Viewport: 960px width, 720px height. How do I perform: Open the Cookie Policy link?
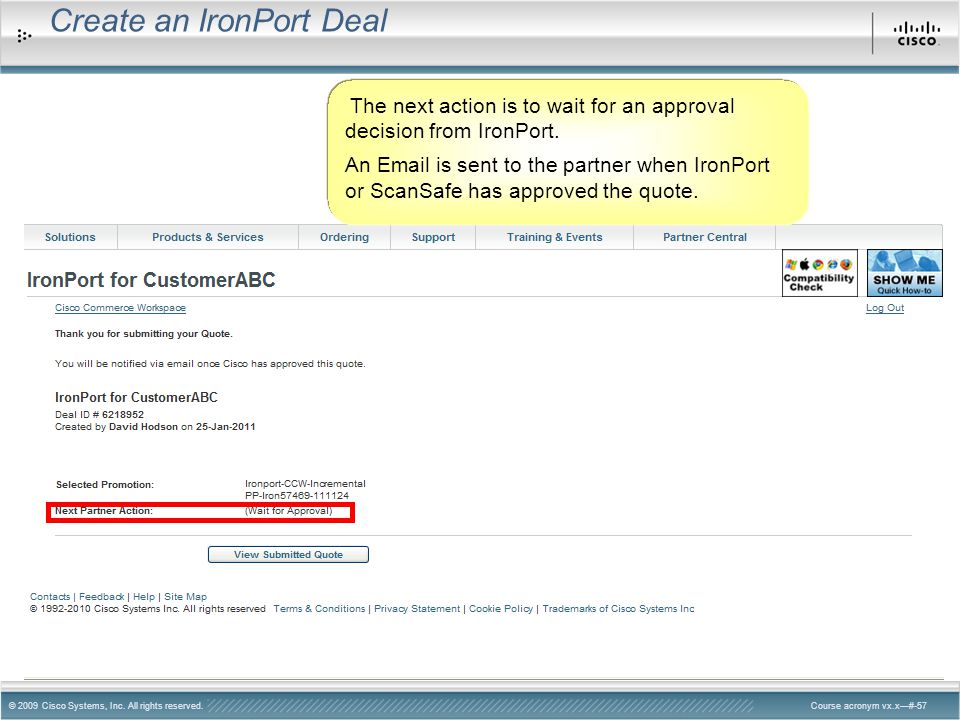coord(501,609)
